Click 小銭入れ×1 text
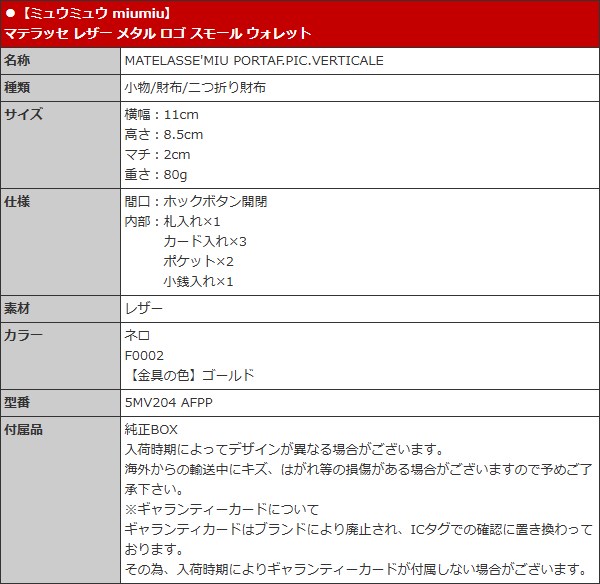Image resolution: width=600 pixels, height=584 pixels. click(199, 282)
